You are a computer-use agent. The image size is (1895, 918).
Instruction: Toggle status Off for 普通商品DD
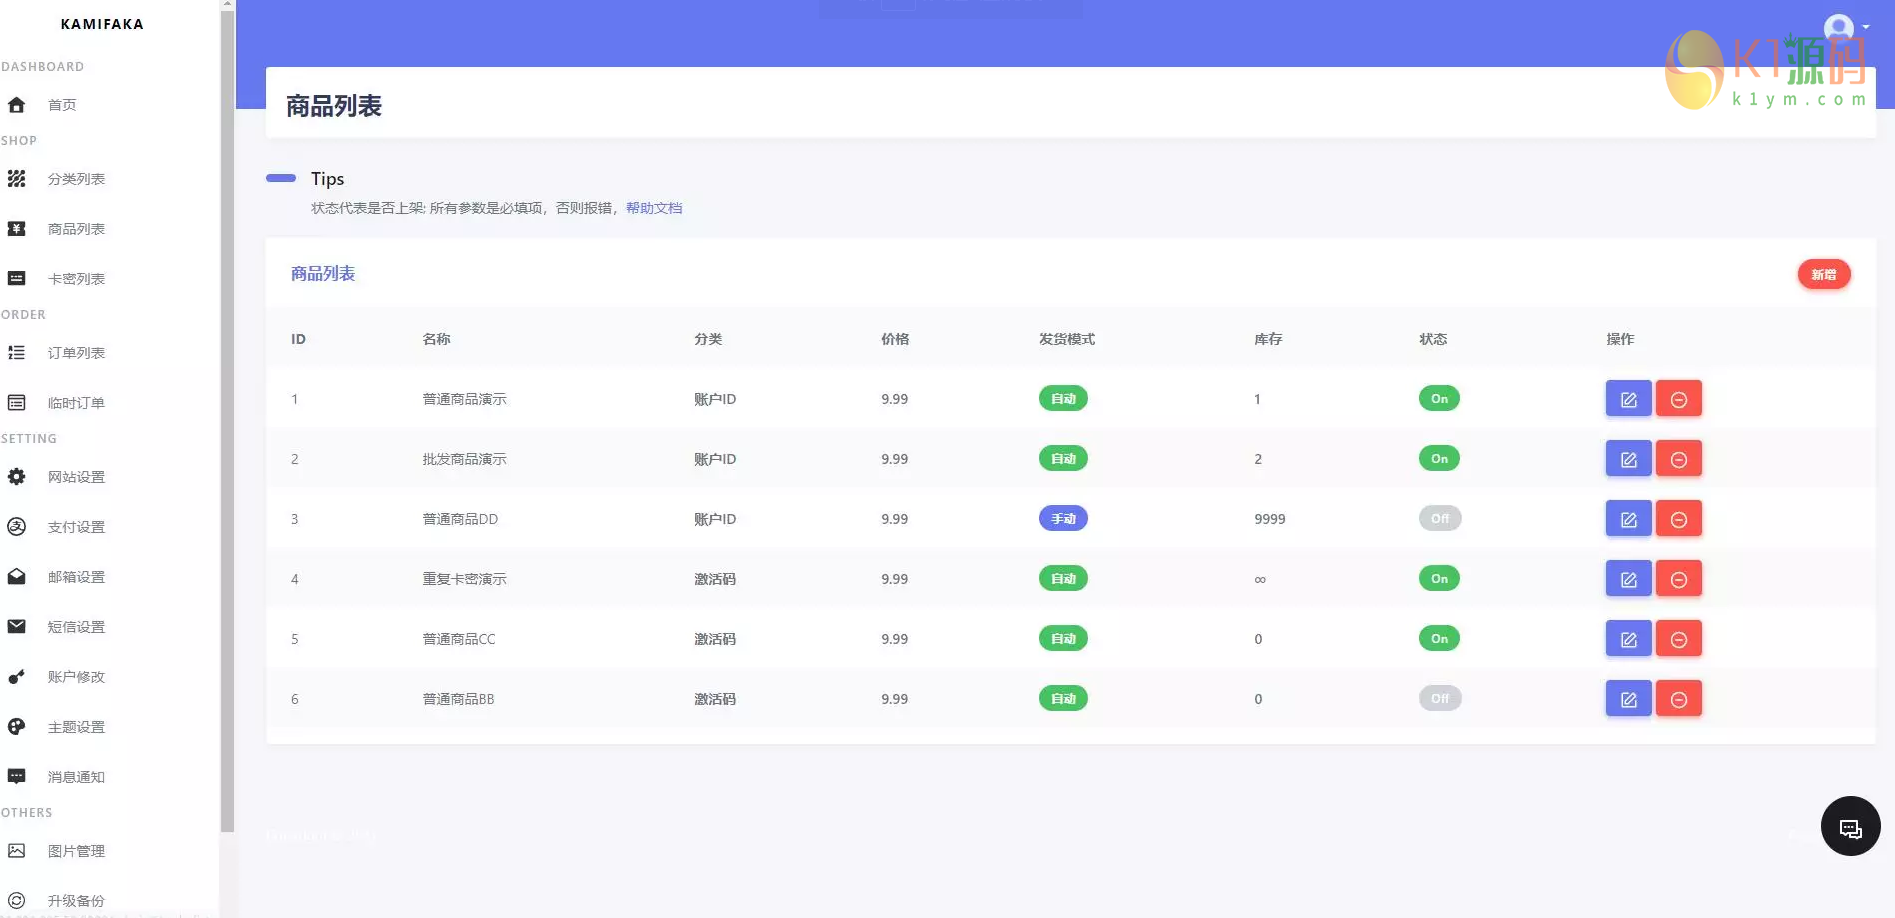point(1440,519)
